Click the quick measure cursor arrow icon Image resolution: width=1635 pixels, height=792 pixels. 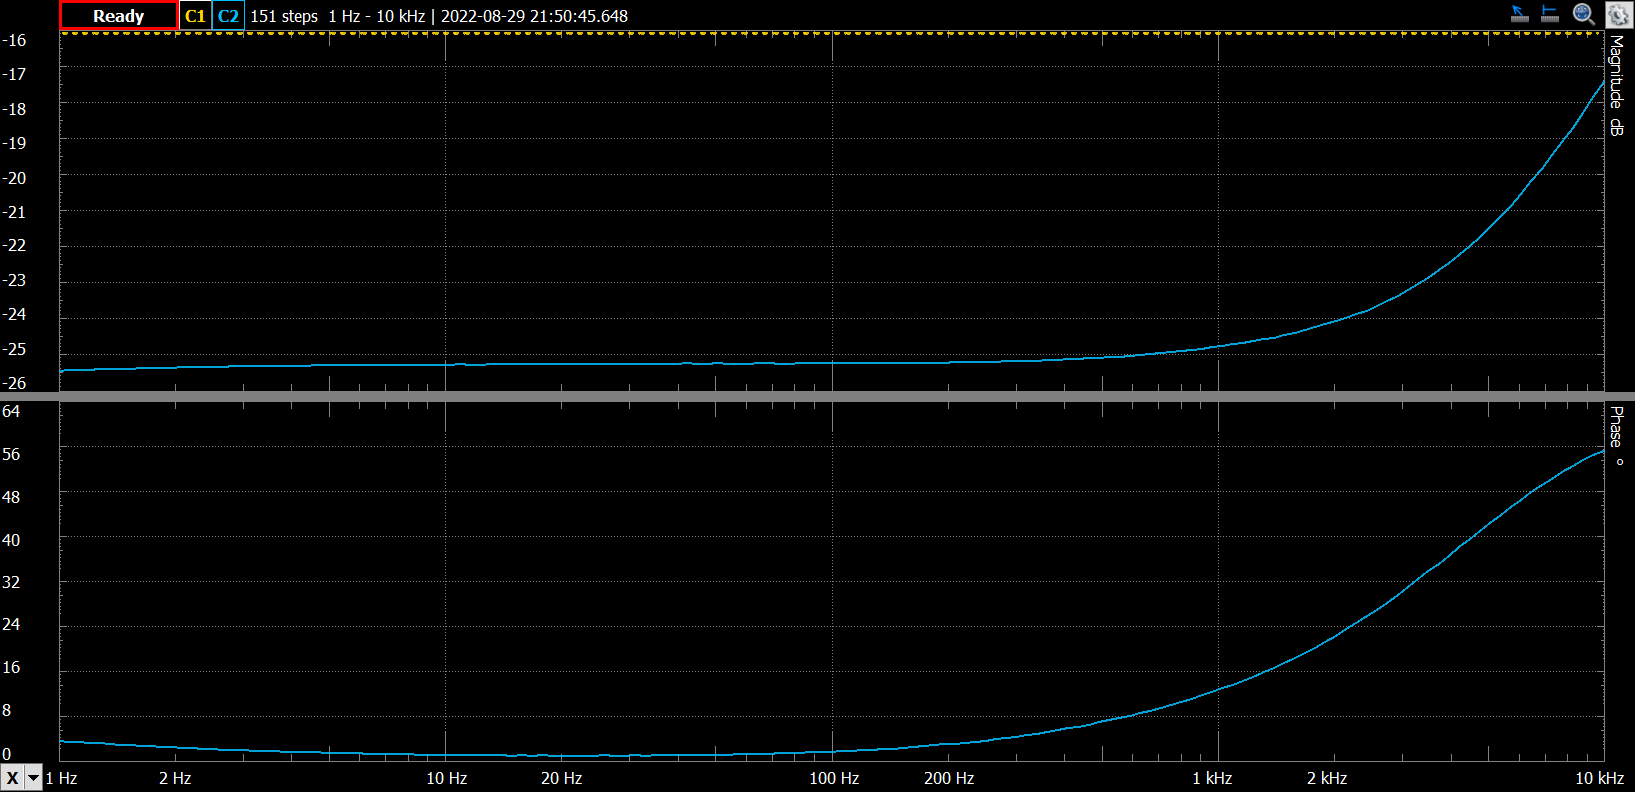(x=1519, y=14)
